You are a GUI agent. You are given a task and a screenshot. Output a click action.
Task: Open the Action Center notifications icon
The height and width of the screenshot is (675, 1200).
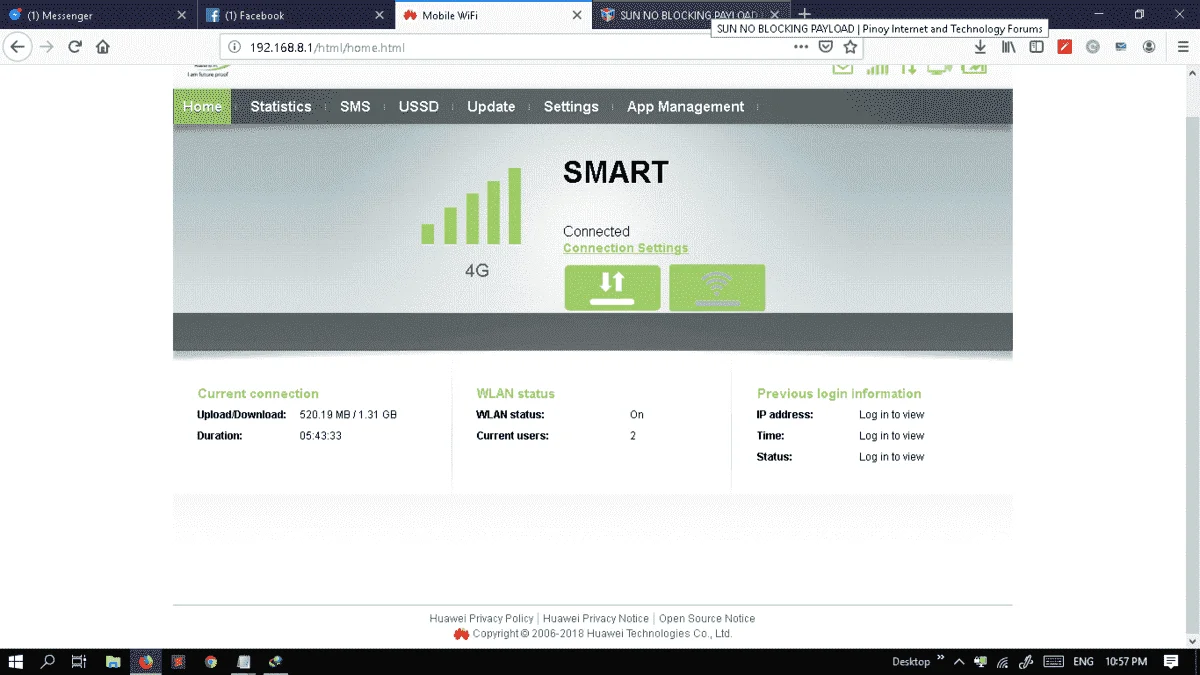1171,661
